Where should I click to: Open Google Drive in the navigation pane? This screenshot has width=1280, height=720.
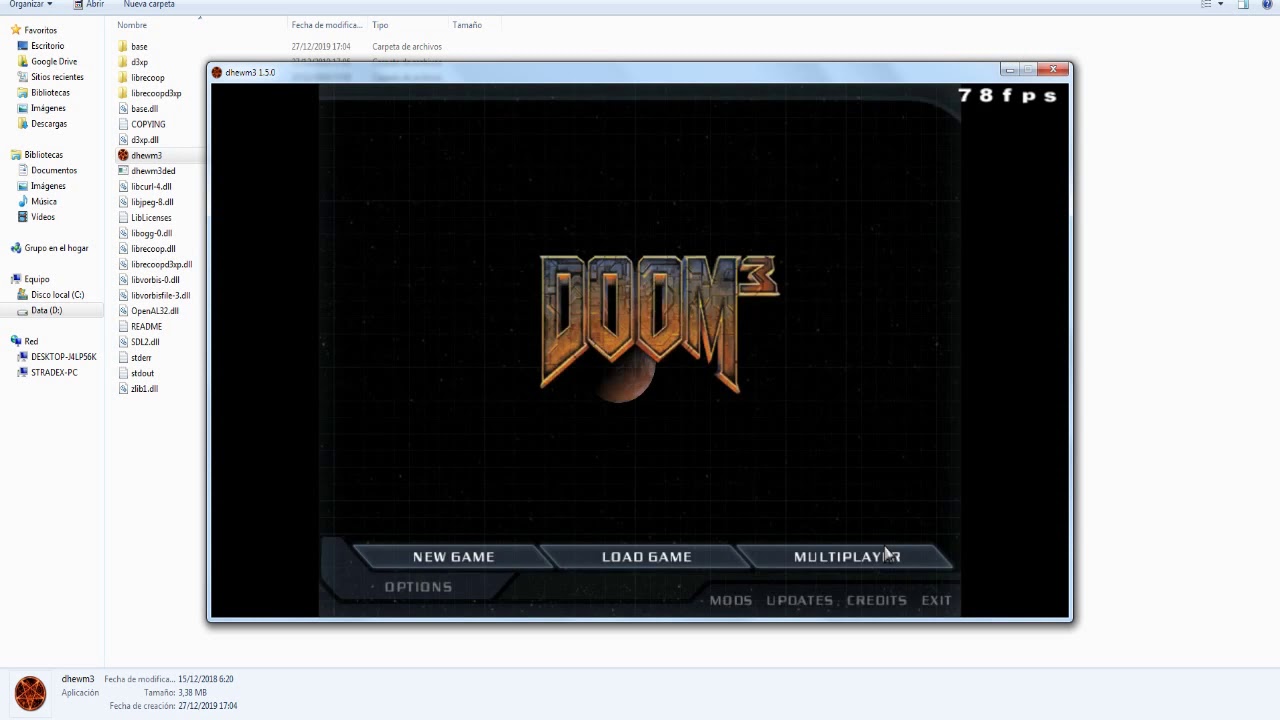[53, 62]
